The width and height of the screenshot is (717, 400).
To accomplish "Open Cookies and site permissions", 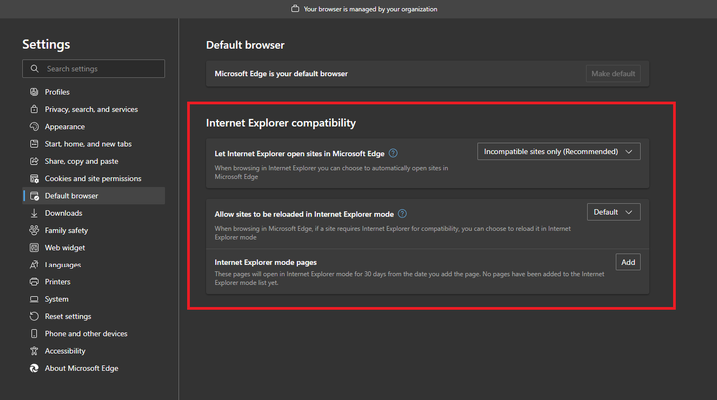I will [94, 179].
